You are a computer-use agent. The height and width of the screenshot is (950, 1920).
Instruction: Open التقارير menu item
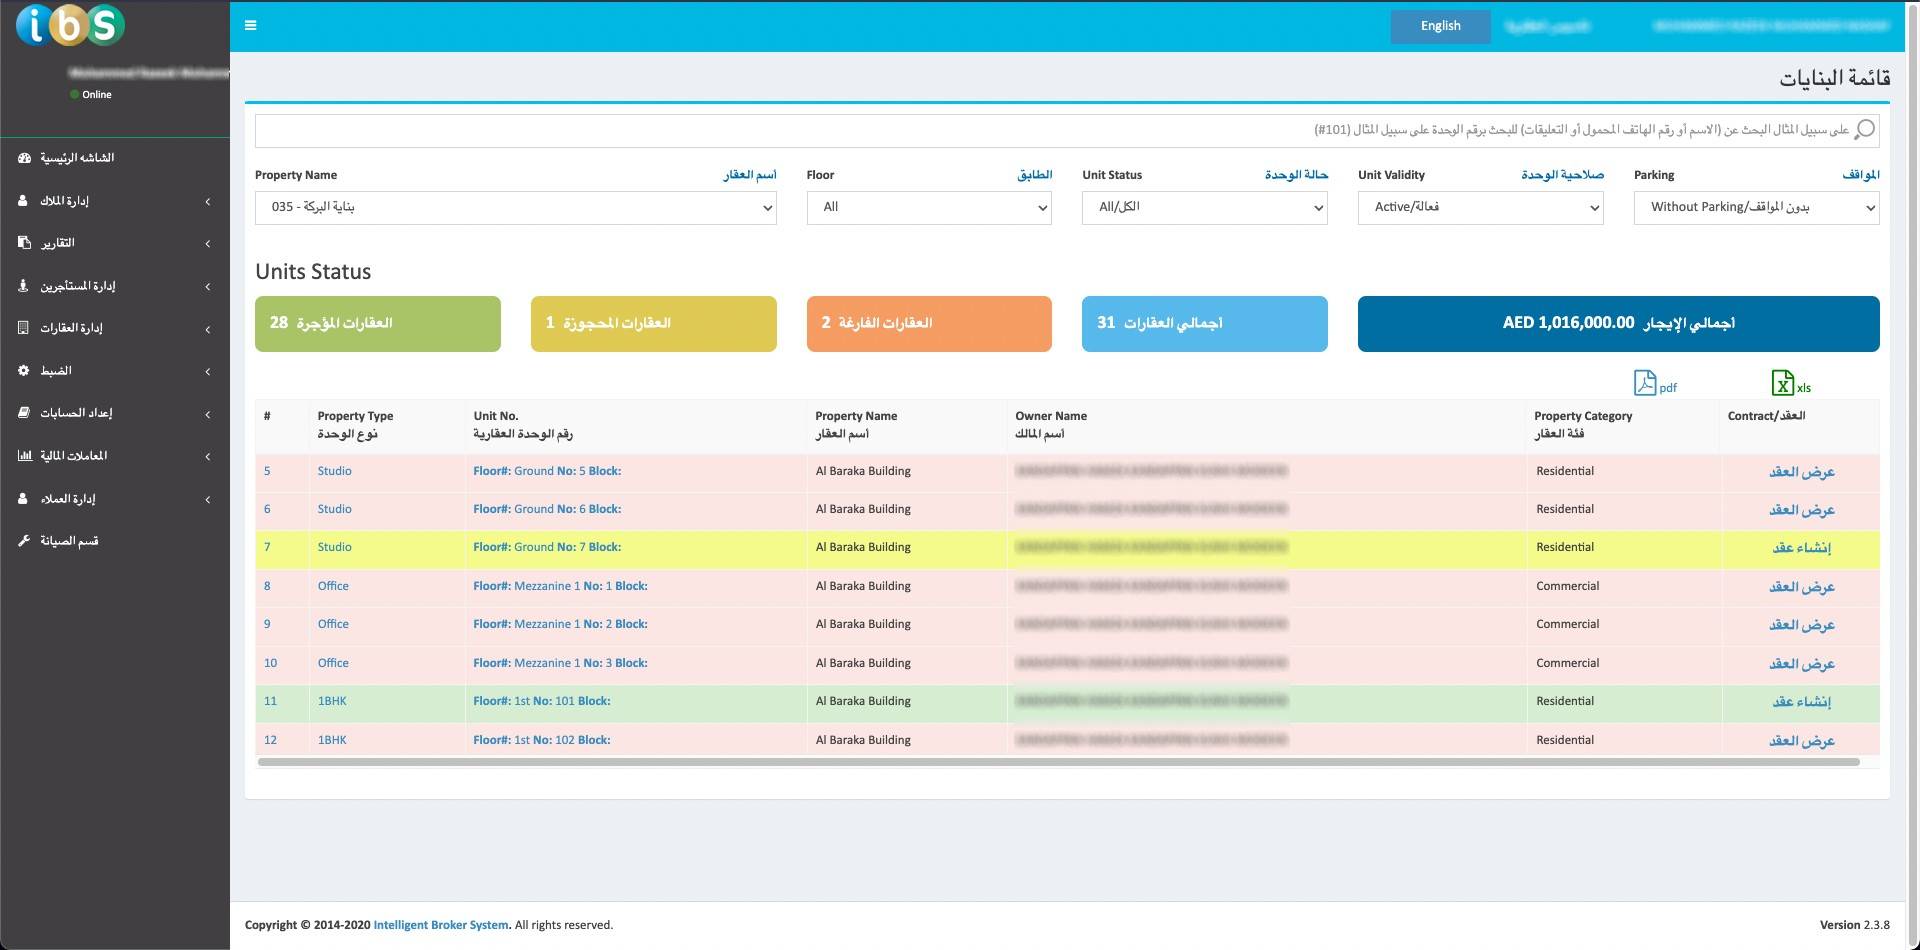coord(115,243)
